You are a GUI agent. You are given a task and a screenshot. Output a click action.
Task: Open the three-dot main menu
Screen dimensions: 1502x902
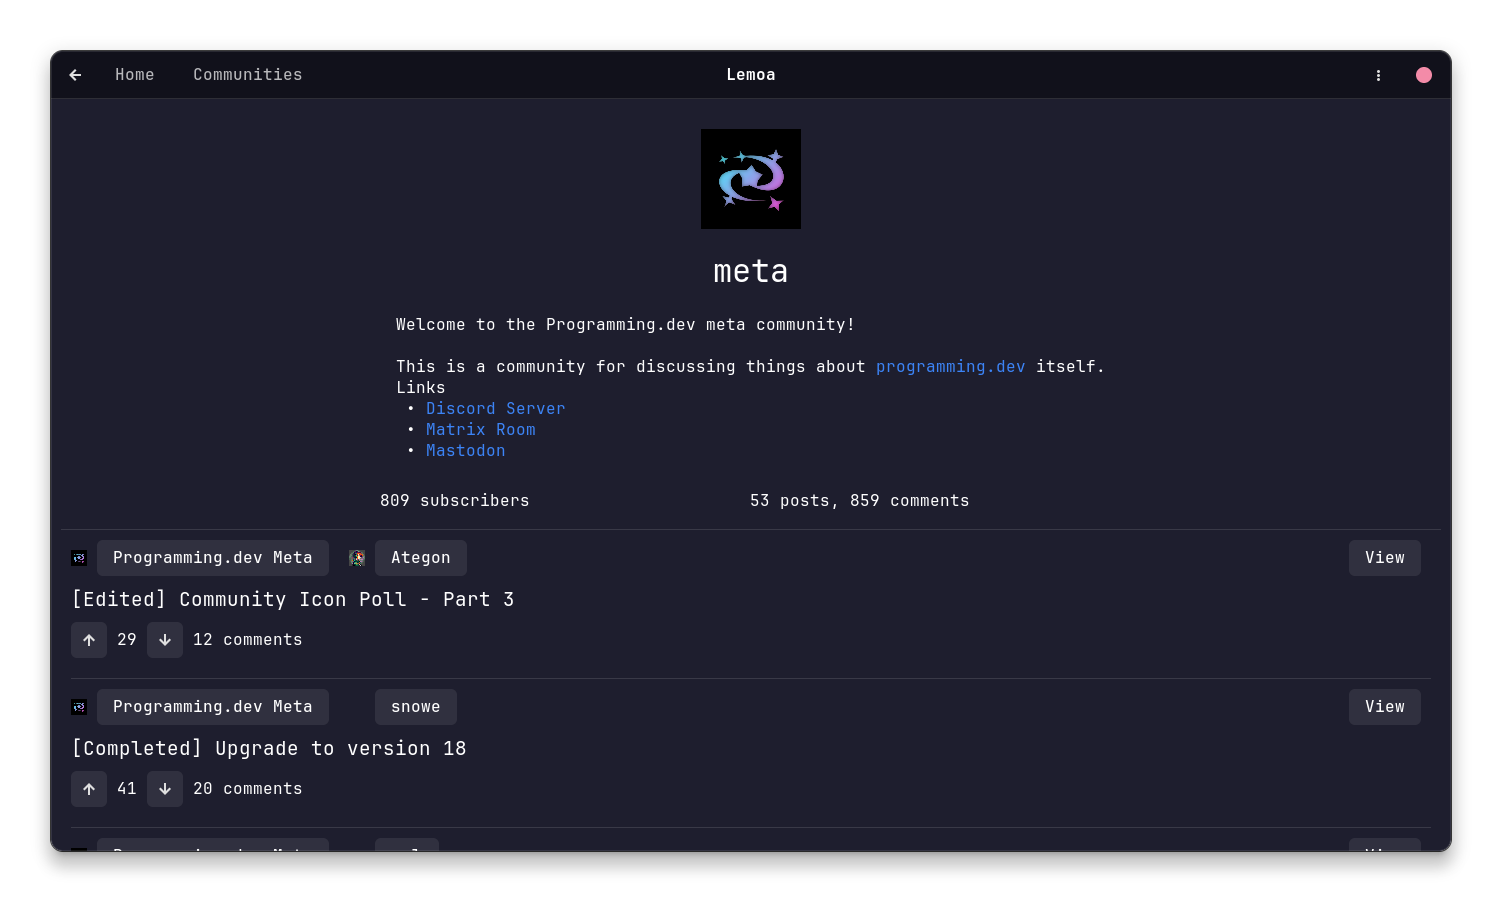pos(1378,75)
